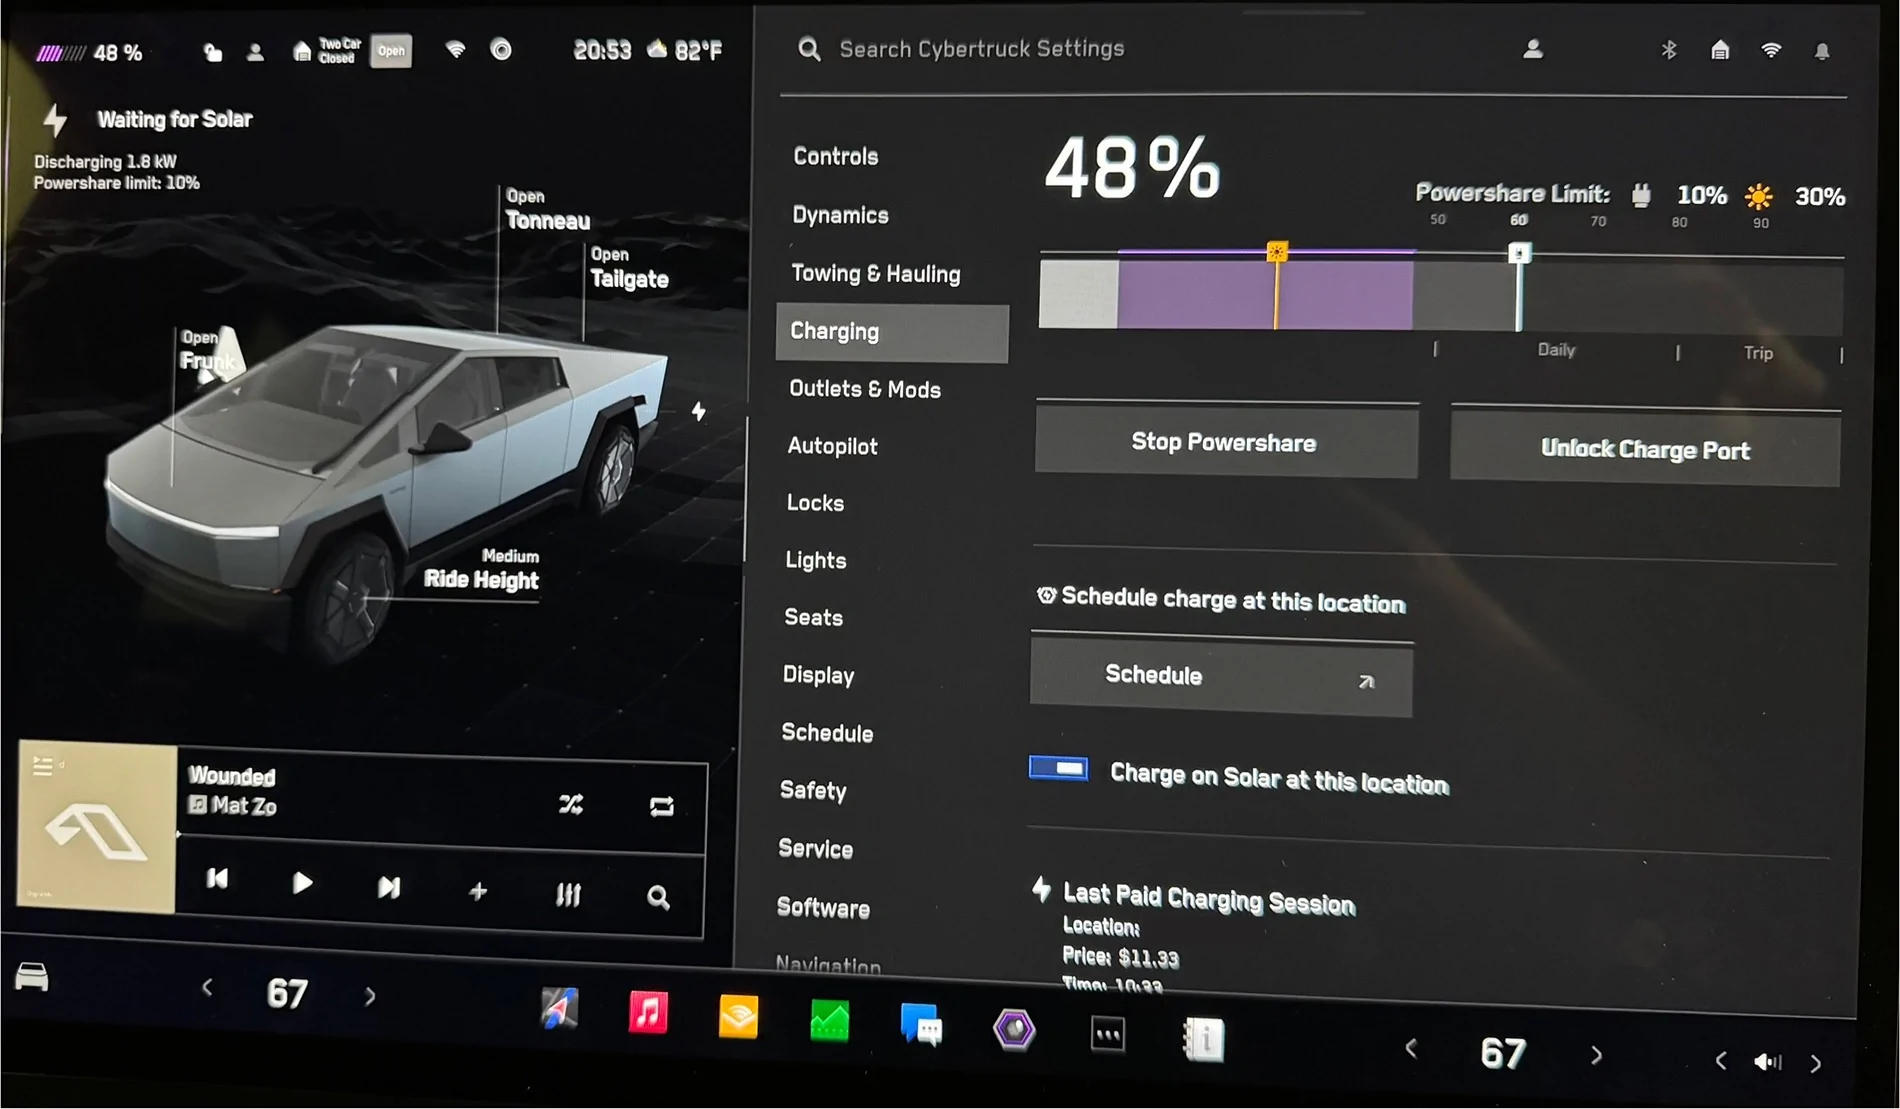Click Unlock Charge Port button
Screen dimensions: 1900x1109
tap(1645, 449)
